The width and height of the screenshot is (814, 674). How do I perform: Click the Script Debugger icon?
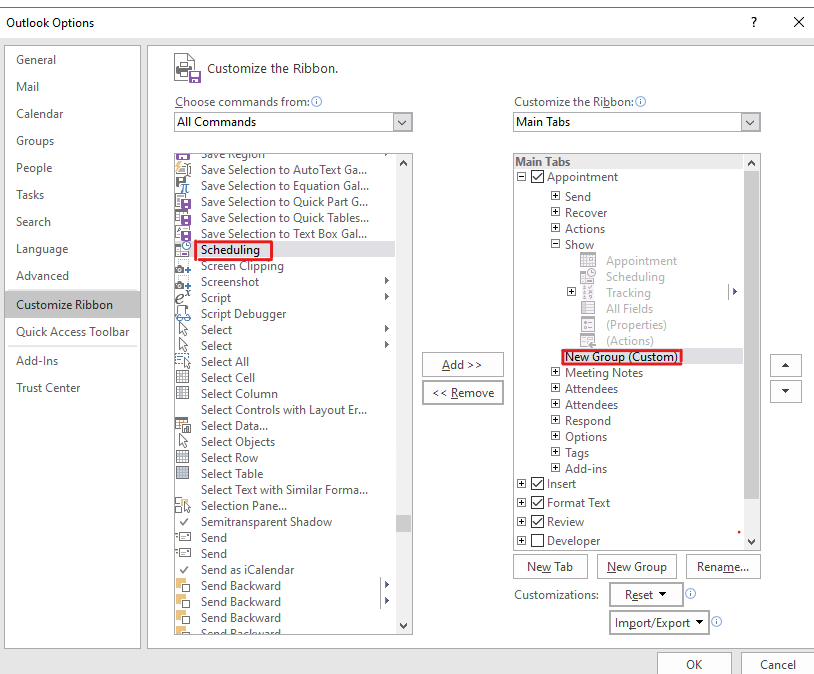point(183,314)
